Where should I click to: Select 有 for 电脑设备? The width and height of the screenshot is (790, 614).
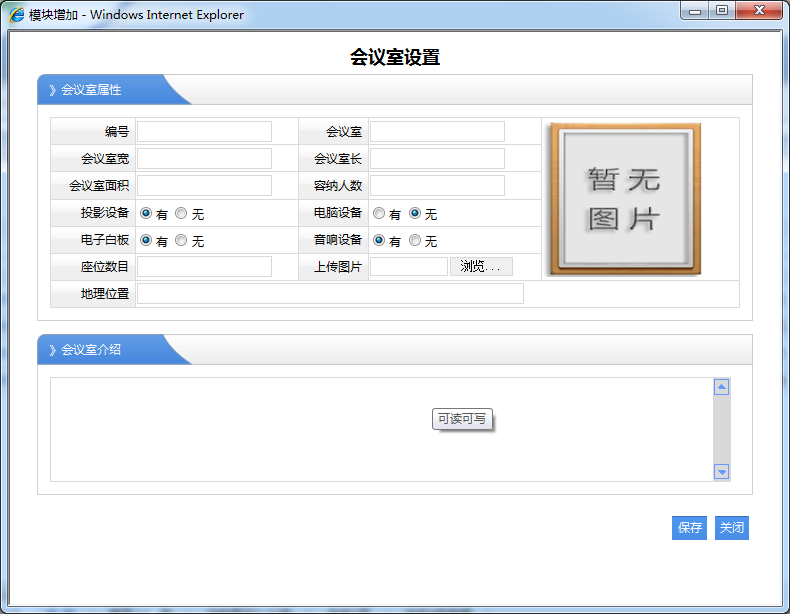point(379,213)
